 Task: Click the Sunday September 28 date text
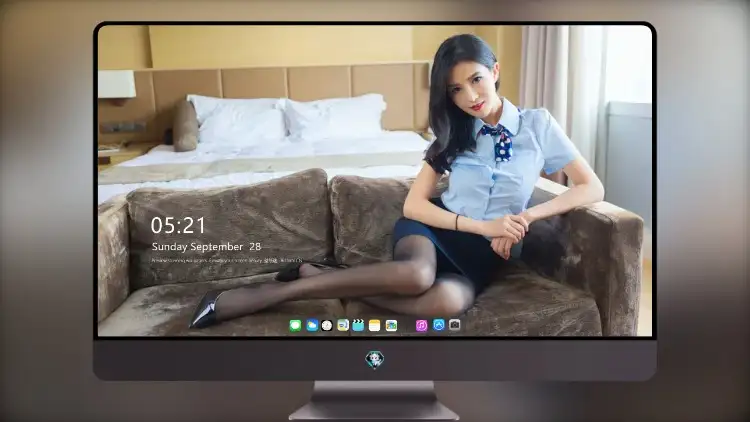[x=206, y=247]
